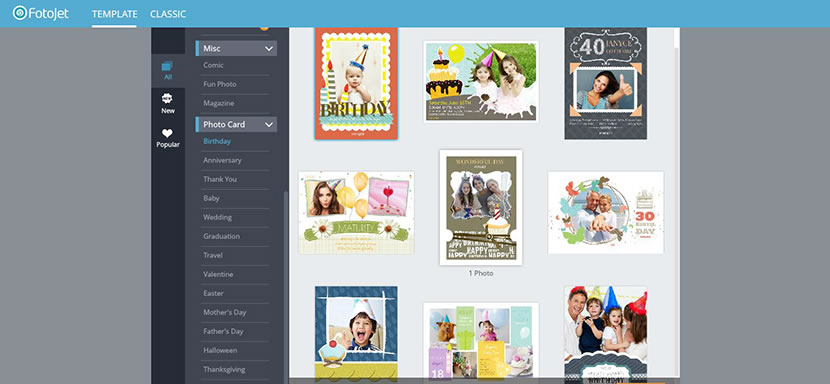Pick the dark 40 chalkboard template
Screen dimensions: 830x384
click(x=606, y=83)
